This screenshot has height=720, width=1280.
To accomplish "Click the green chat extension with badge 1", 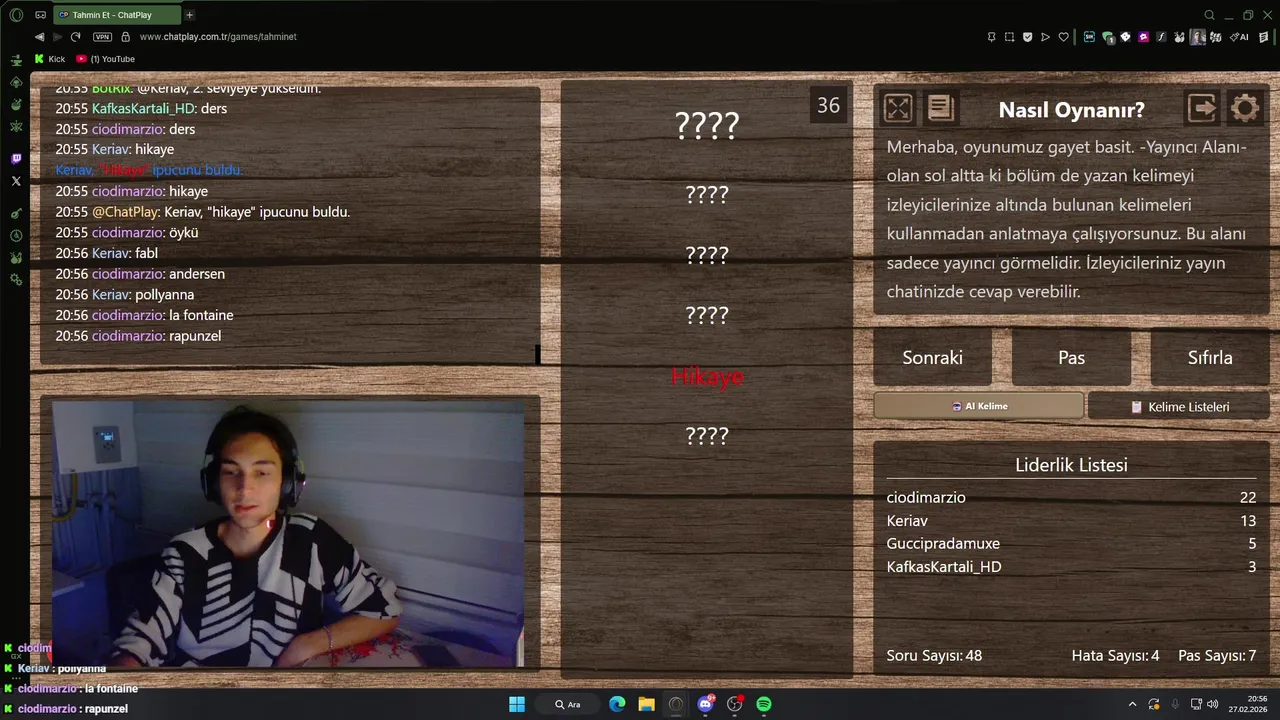I will [x=1108, y=37].
